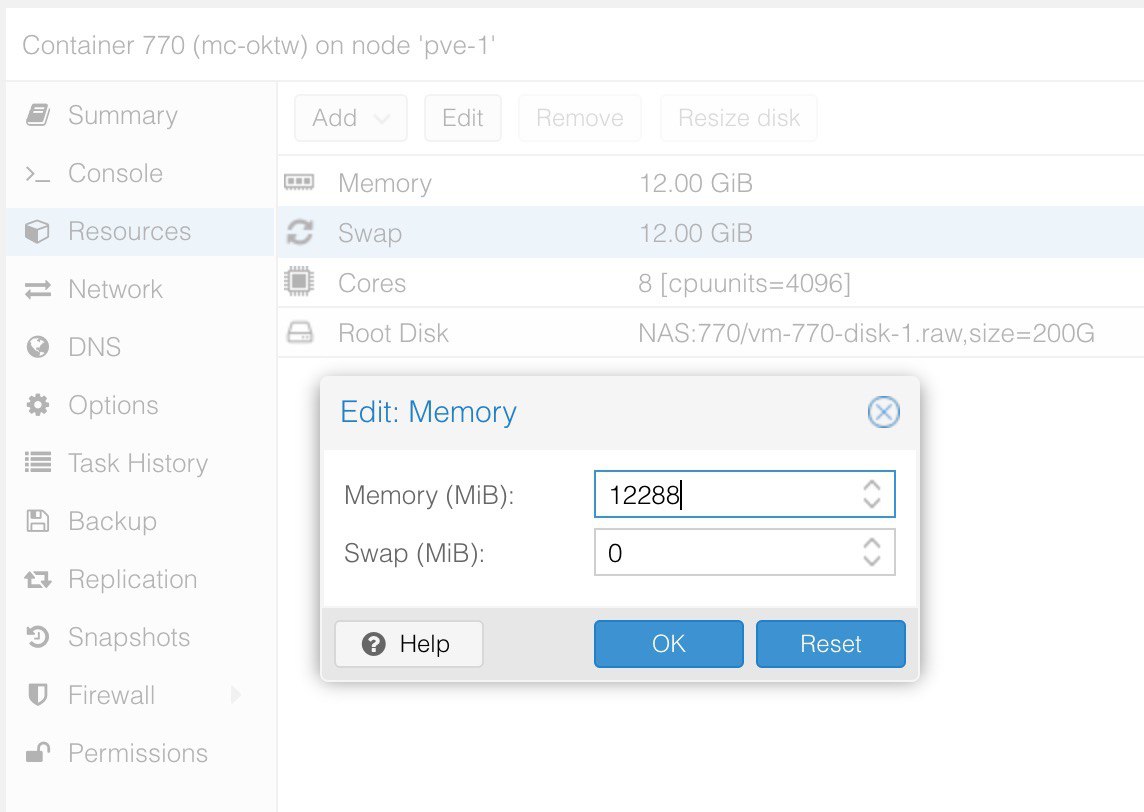This screenshot has height=812, width=1144.
Task: Click the Firewall shield icon
Action: [38, 695]
